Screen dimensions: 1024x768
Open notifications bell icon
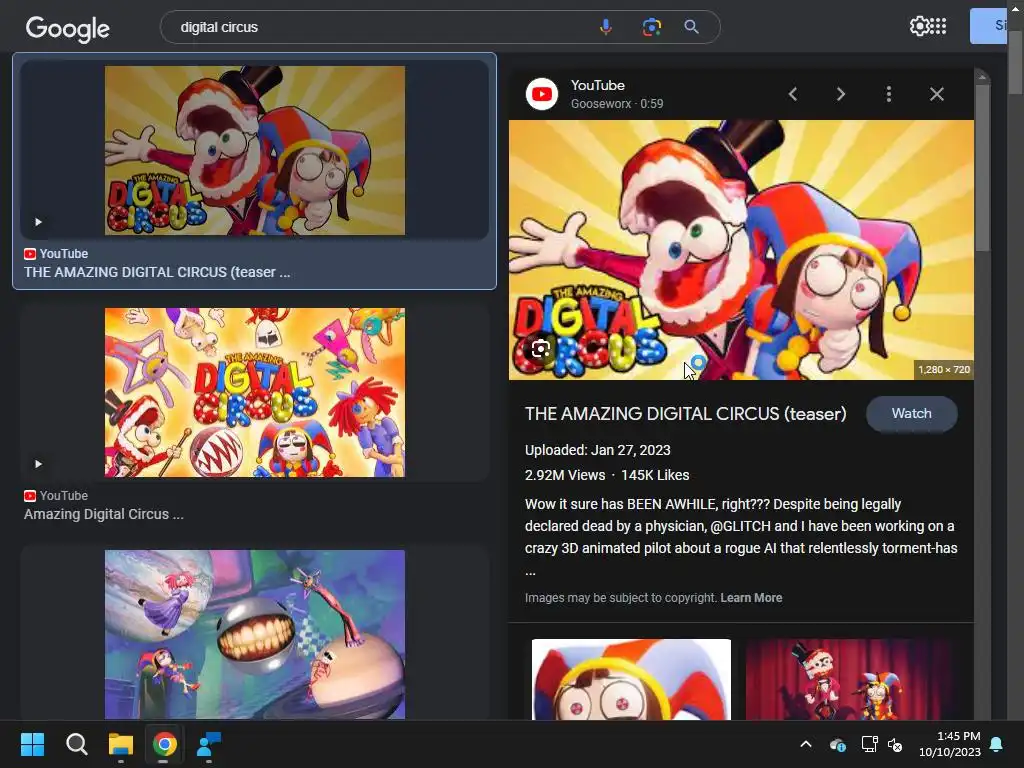pyautogui.click(x=997, y=744)
